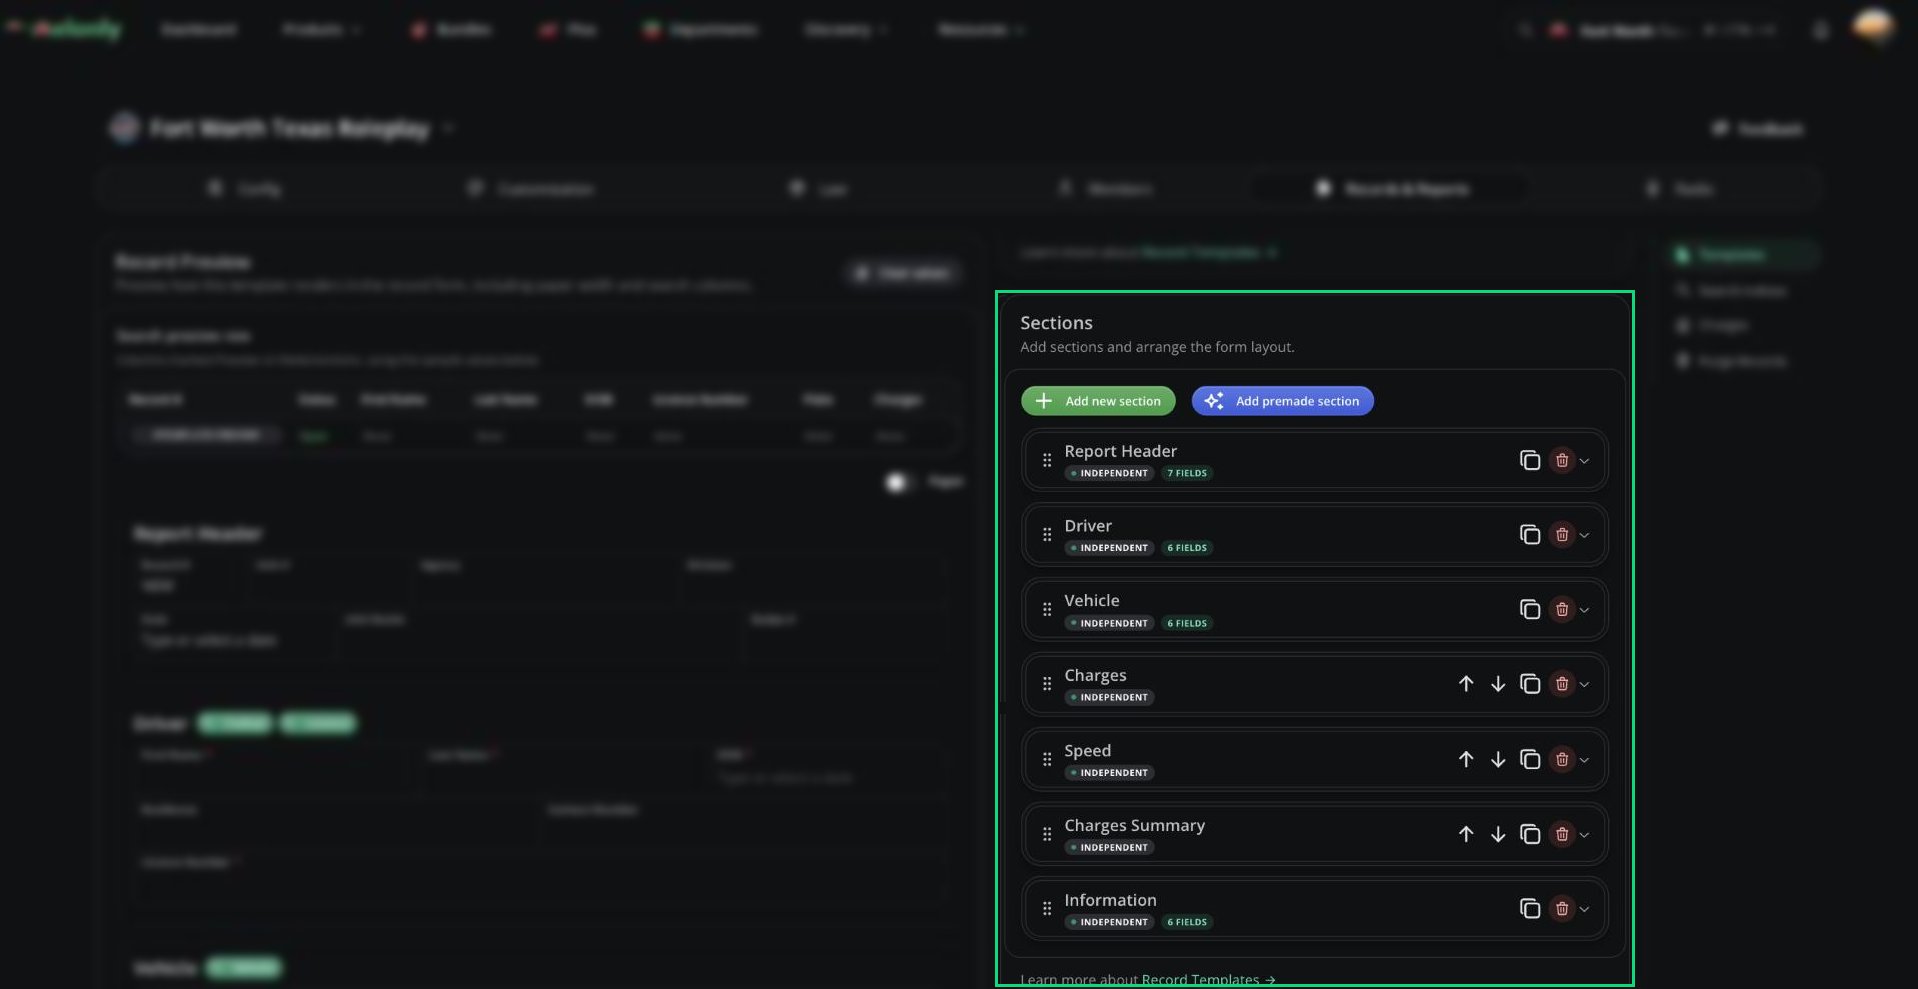Expand the Charges Summary section chevron
1918x989 pixels.
click(1584, 835)
